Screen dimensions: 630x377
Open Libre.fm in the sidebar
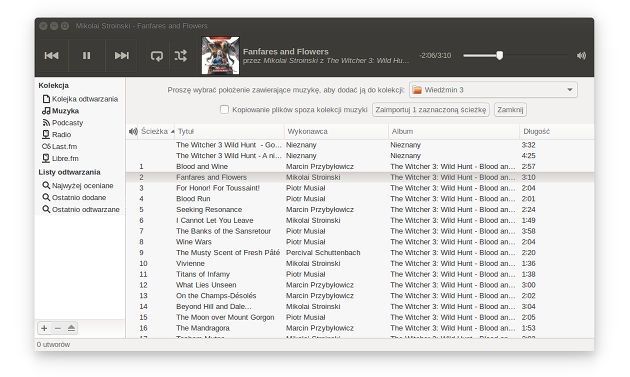[61, 158]
